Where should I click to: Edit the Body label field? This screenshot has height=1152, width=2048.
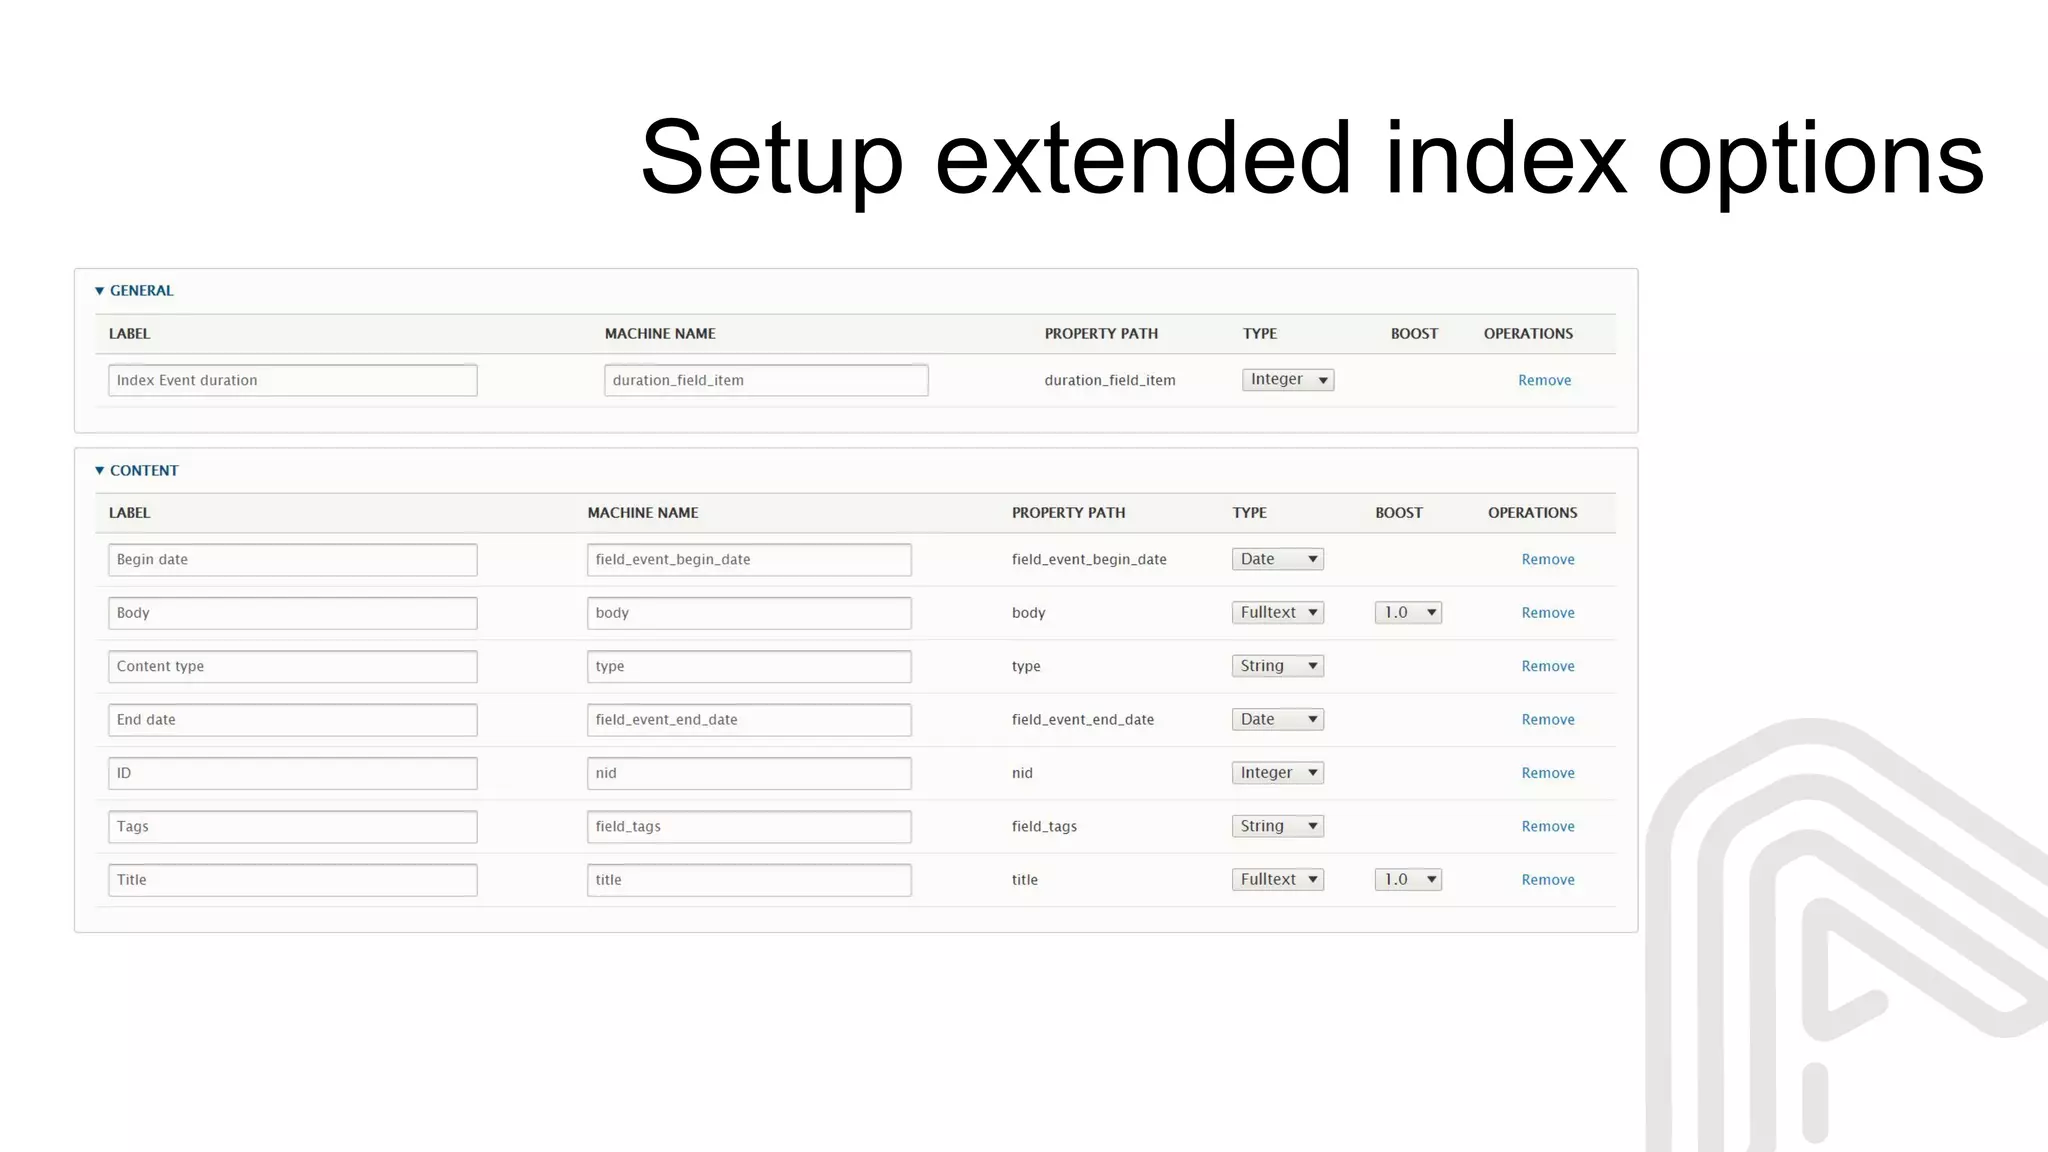point(293,613)
